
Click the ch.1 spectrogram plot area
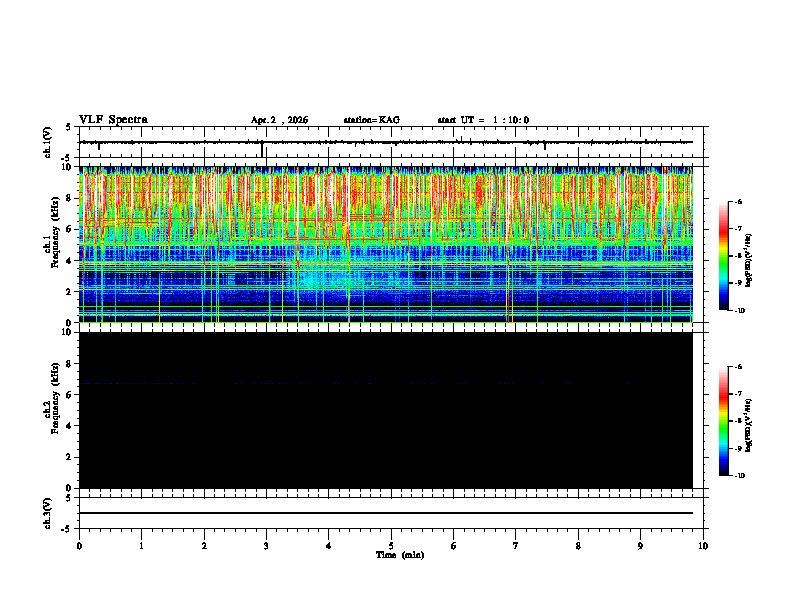click(x=385, y=244)
